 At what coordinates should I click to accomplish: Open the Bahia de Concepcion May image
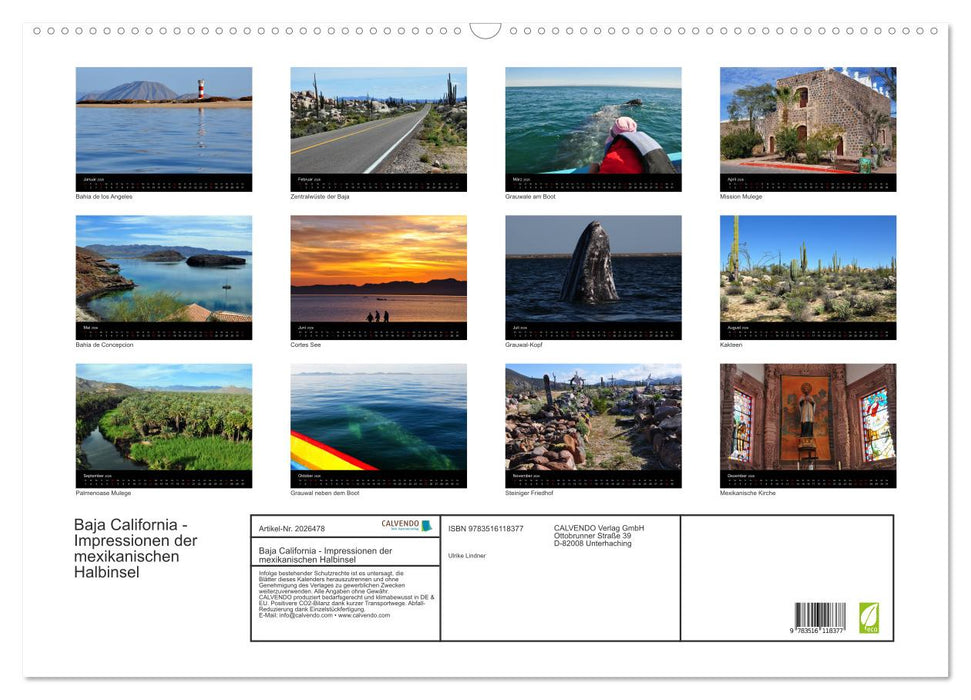click(164, 276)
